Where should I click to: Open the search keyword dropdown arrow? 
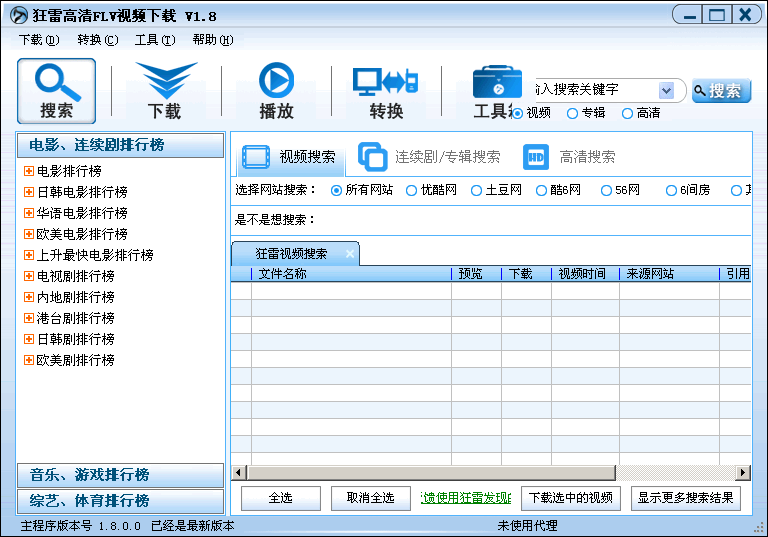pyautogui.click(x=666, y=91)
